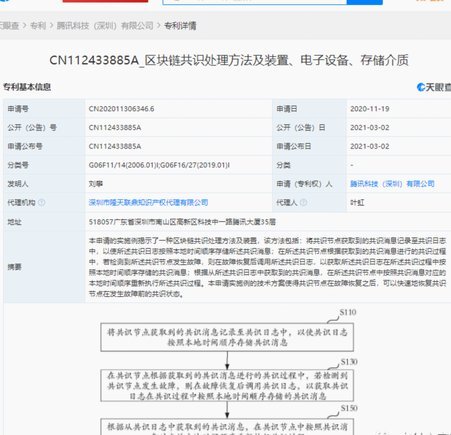The height and width of the screenshot is (435, 451).
Task: Click the 专利基本信息 section heading
Action: [x=27, y=87]
